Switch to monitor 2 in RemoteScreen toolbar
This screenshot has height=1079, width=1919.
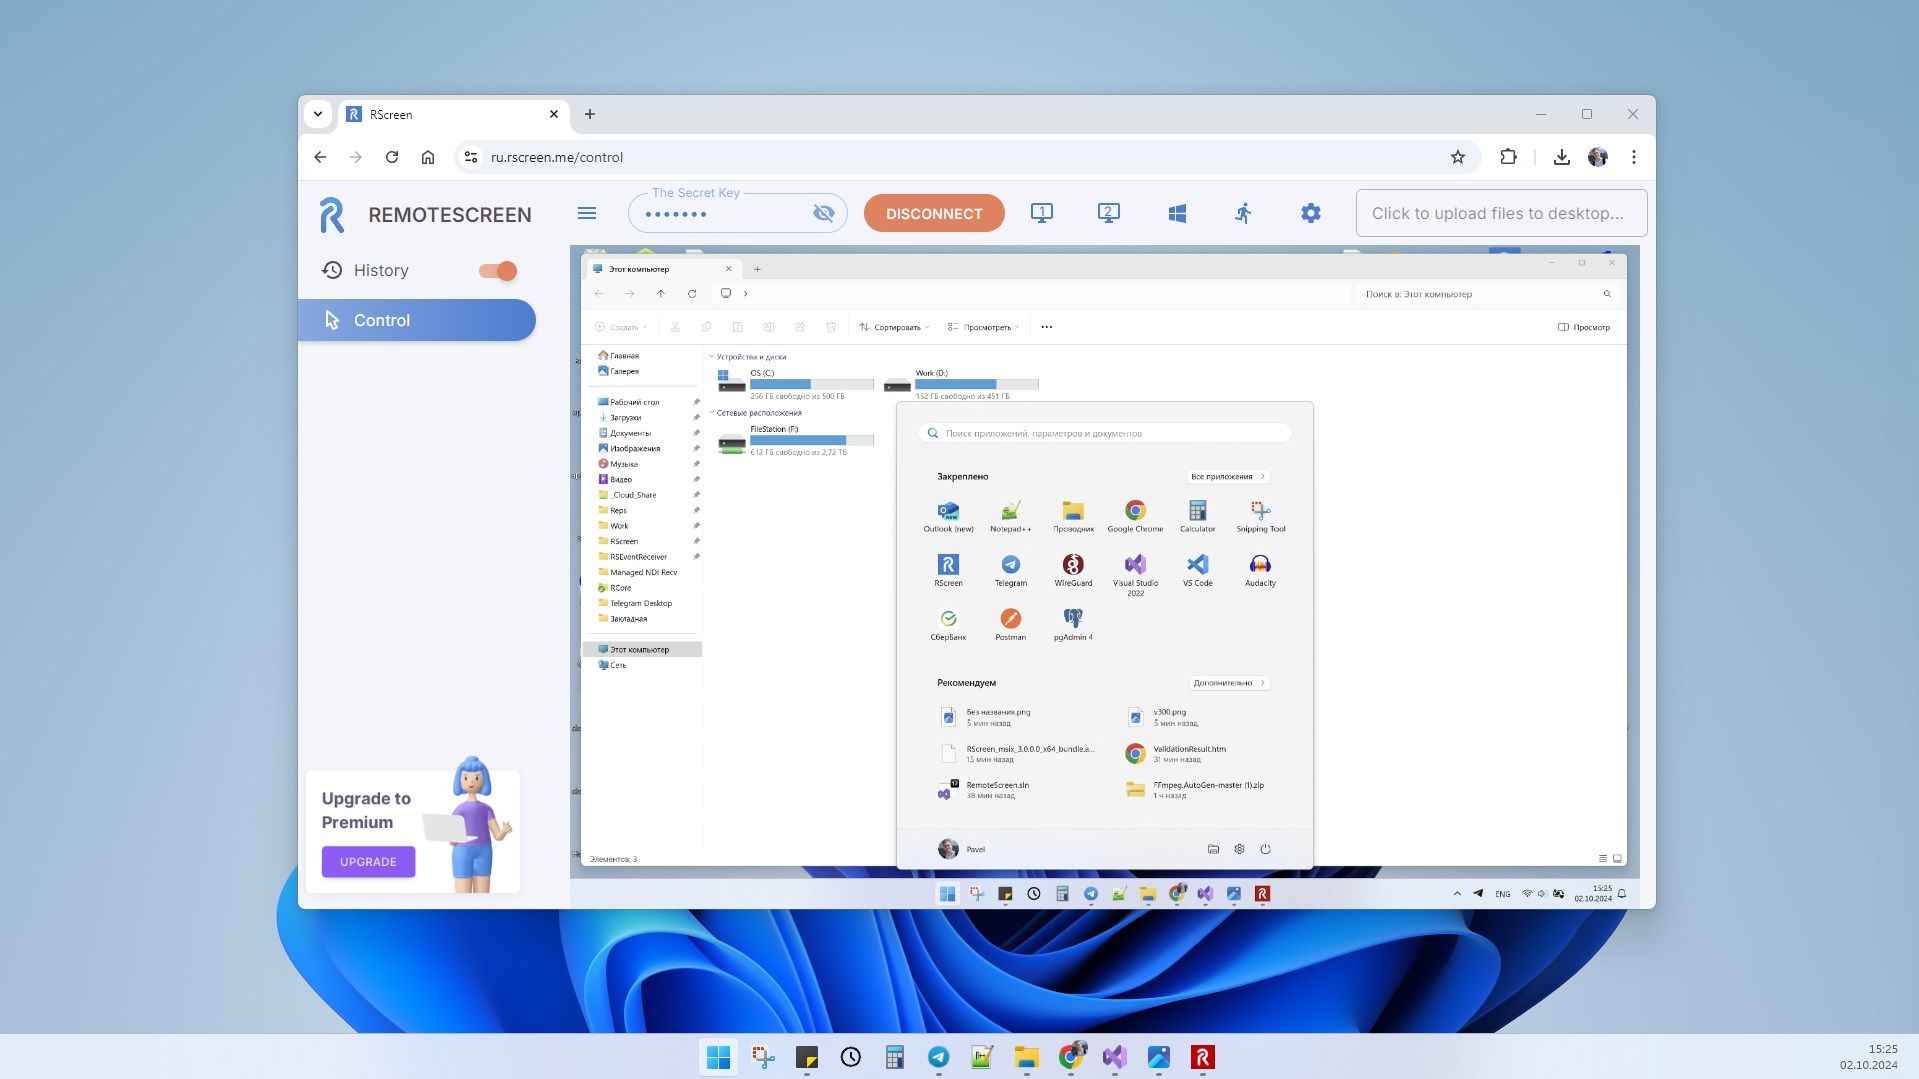pyautogui.click(x=1108, y=213)
